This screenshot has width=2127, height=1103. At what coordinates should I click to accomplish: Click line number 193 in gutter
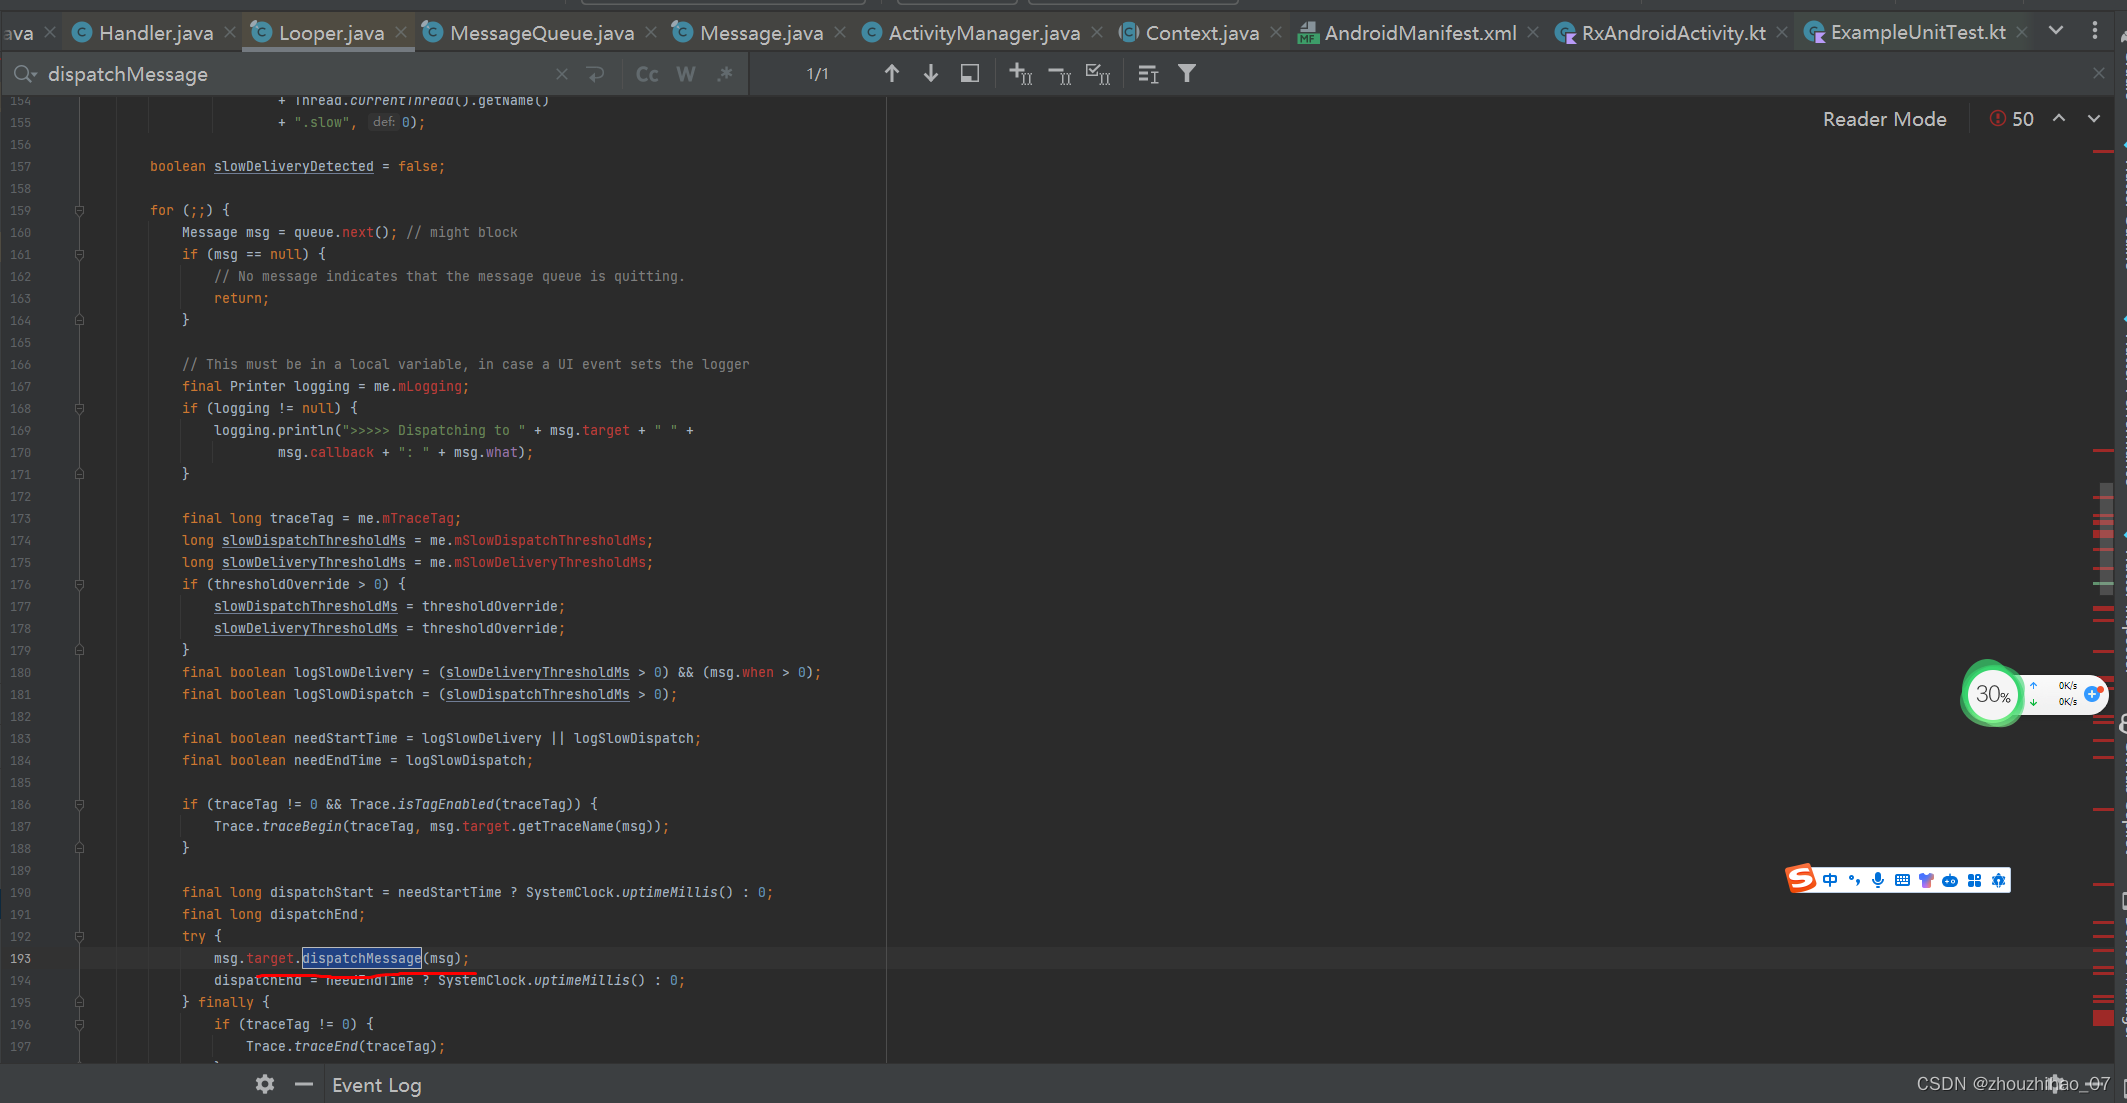[x=21, y=958]
